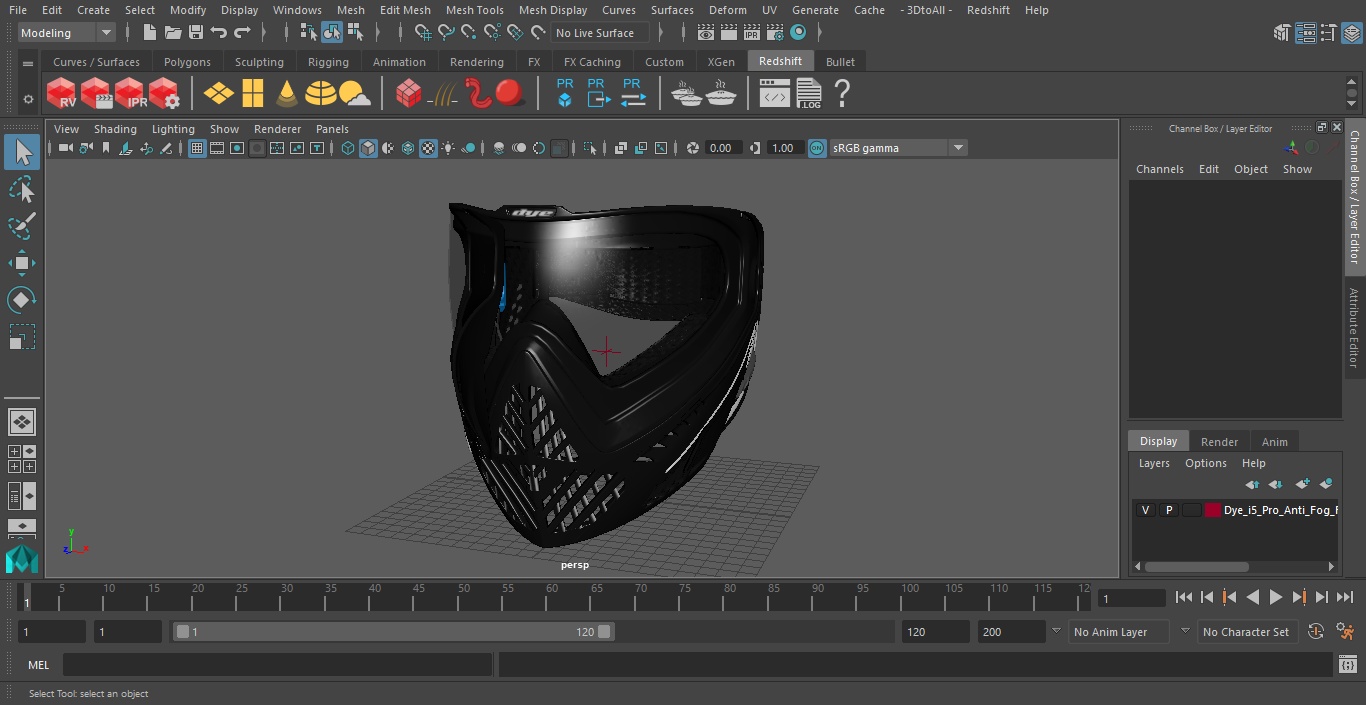Open the Redshift menu in menu bar
The height and width of the screenshot is (705, 1366).
coord(988,10)
